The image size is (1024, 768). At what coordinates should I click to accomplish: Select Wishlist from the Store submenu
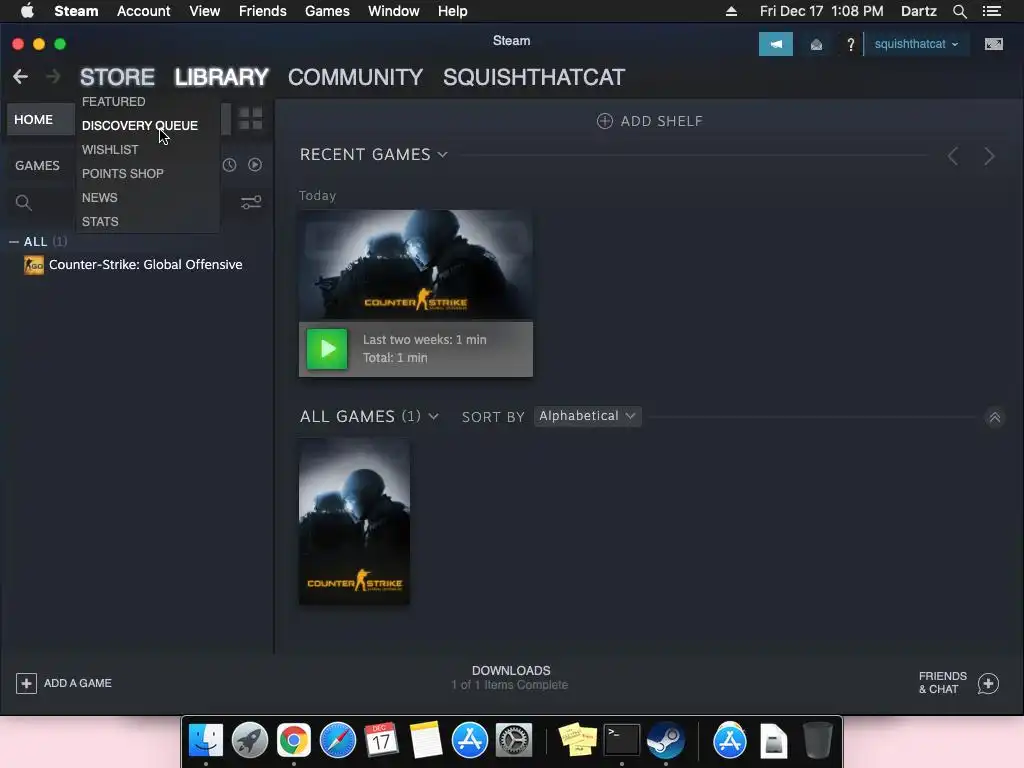click(110, 150)
